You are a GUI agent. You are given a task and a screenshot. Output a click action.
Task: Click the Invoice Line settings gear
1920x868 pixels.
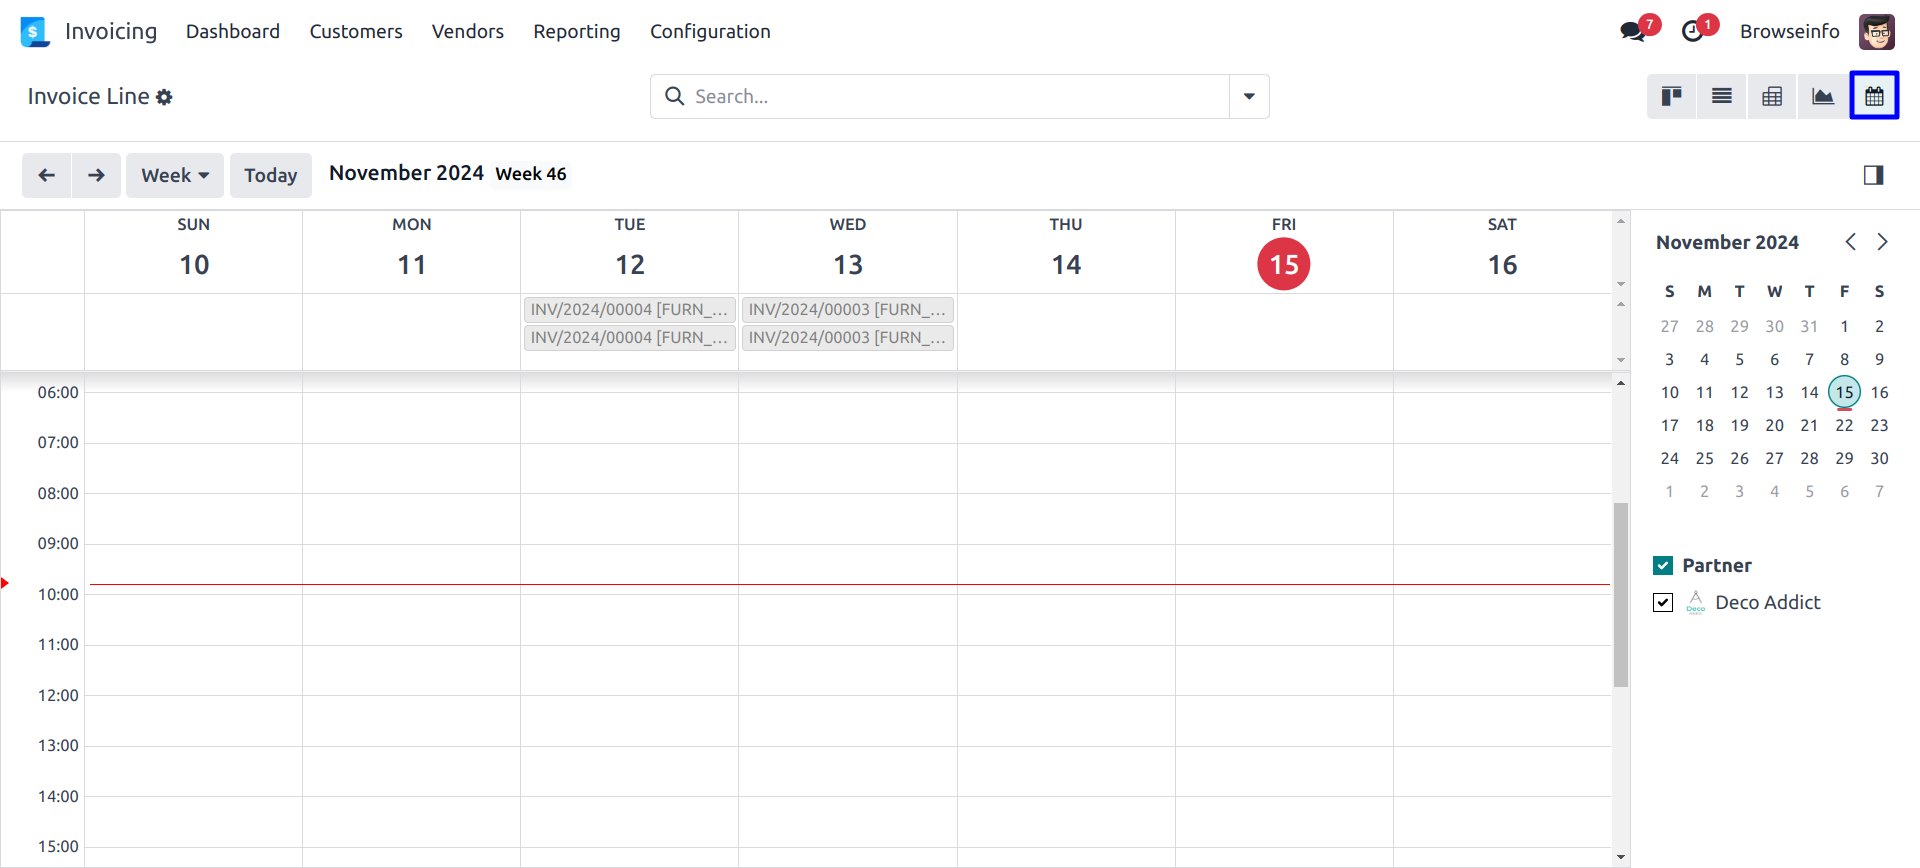(164, 97)
